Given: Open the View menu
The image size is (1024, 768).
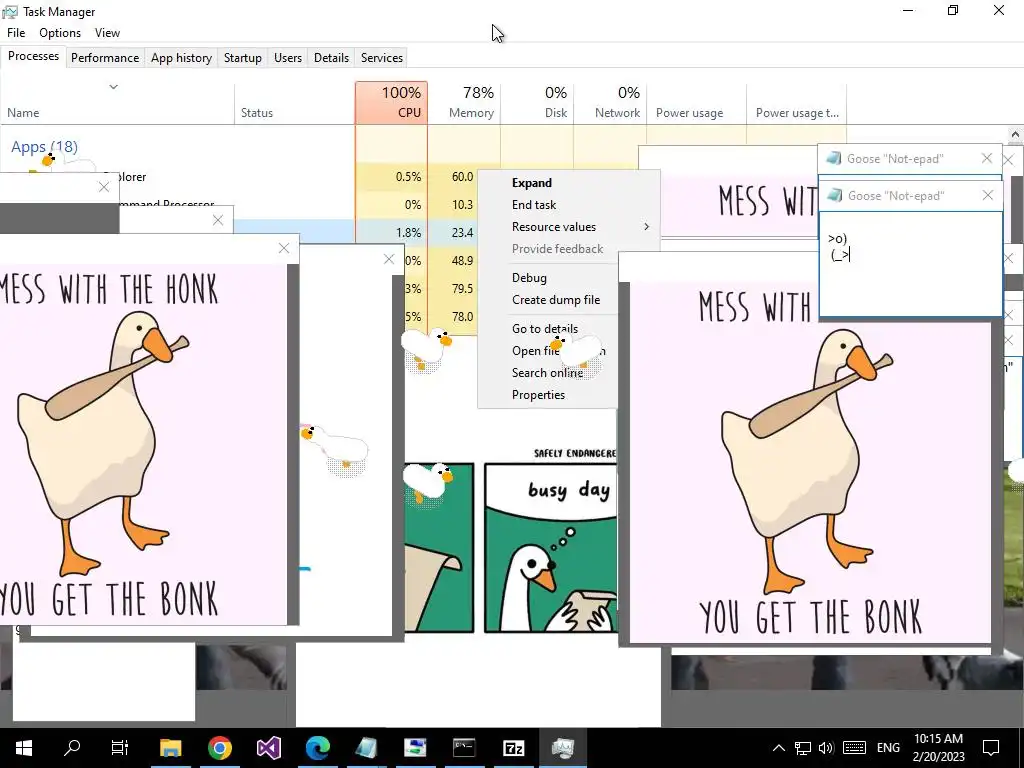Looking at the screenshot, I should click(107, 33).
